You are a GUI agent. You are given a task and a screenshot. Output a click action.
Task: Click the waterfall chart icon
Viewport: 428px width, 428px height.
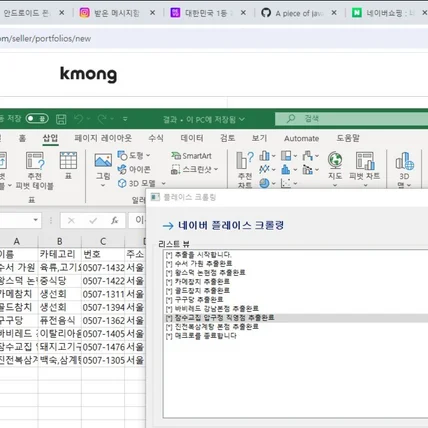308,156
